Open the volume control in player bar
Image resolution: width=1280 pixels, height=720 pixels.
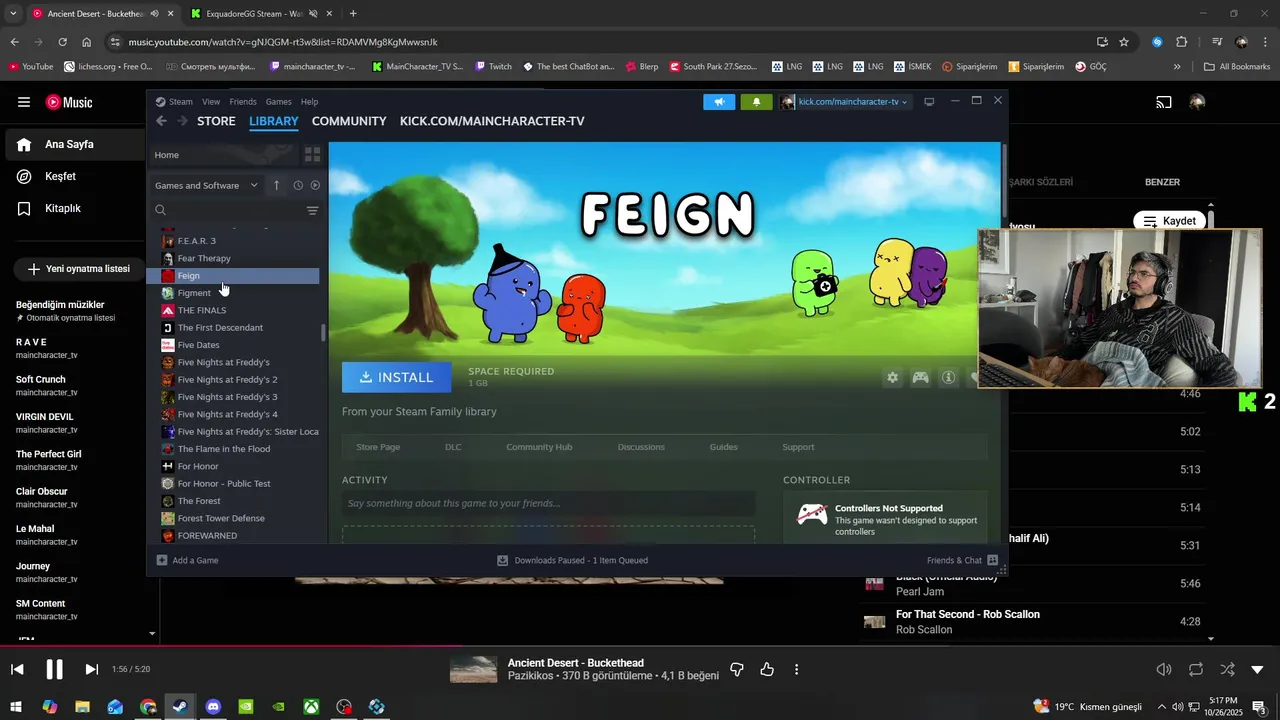1164,669
